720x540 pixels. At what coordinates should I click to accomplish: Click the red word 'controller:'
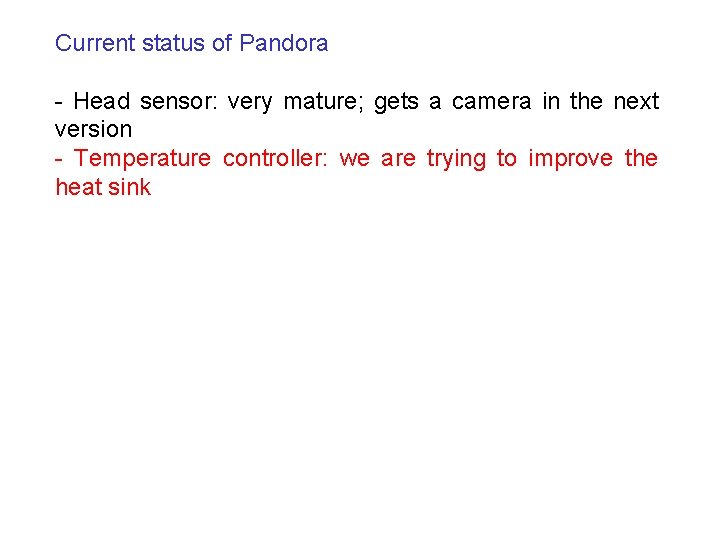275,158
